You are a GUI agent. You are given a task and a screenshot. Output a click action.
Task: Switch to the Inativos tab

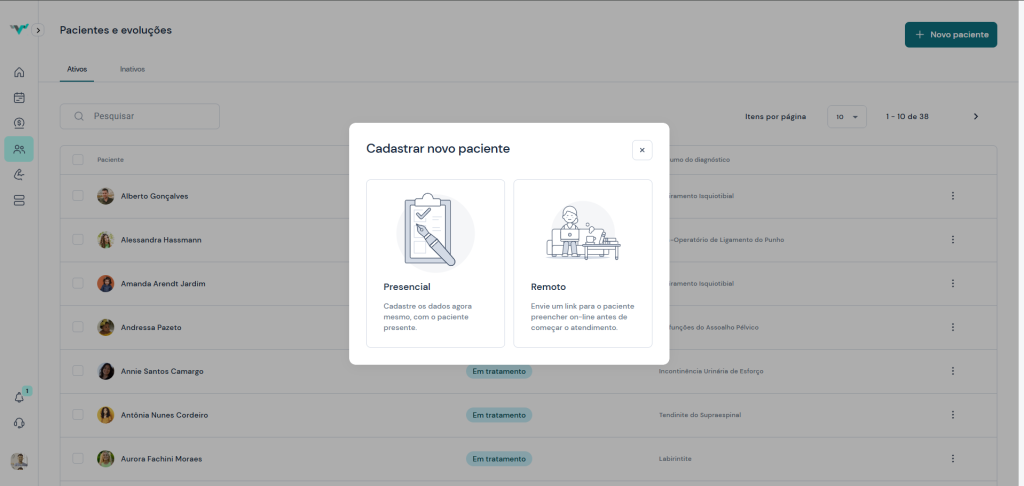(x=133, y=70)
